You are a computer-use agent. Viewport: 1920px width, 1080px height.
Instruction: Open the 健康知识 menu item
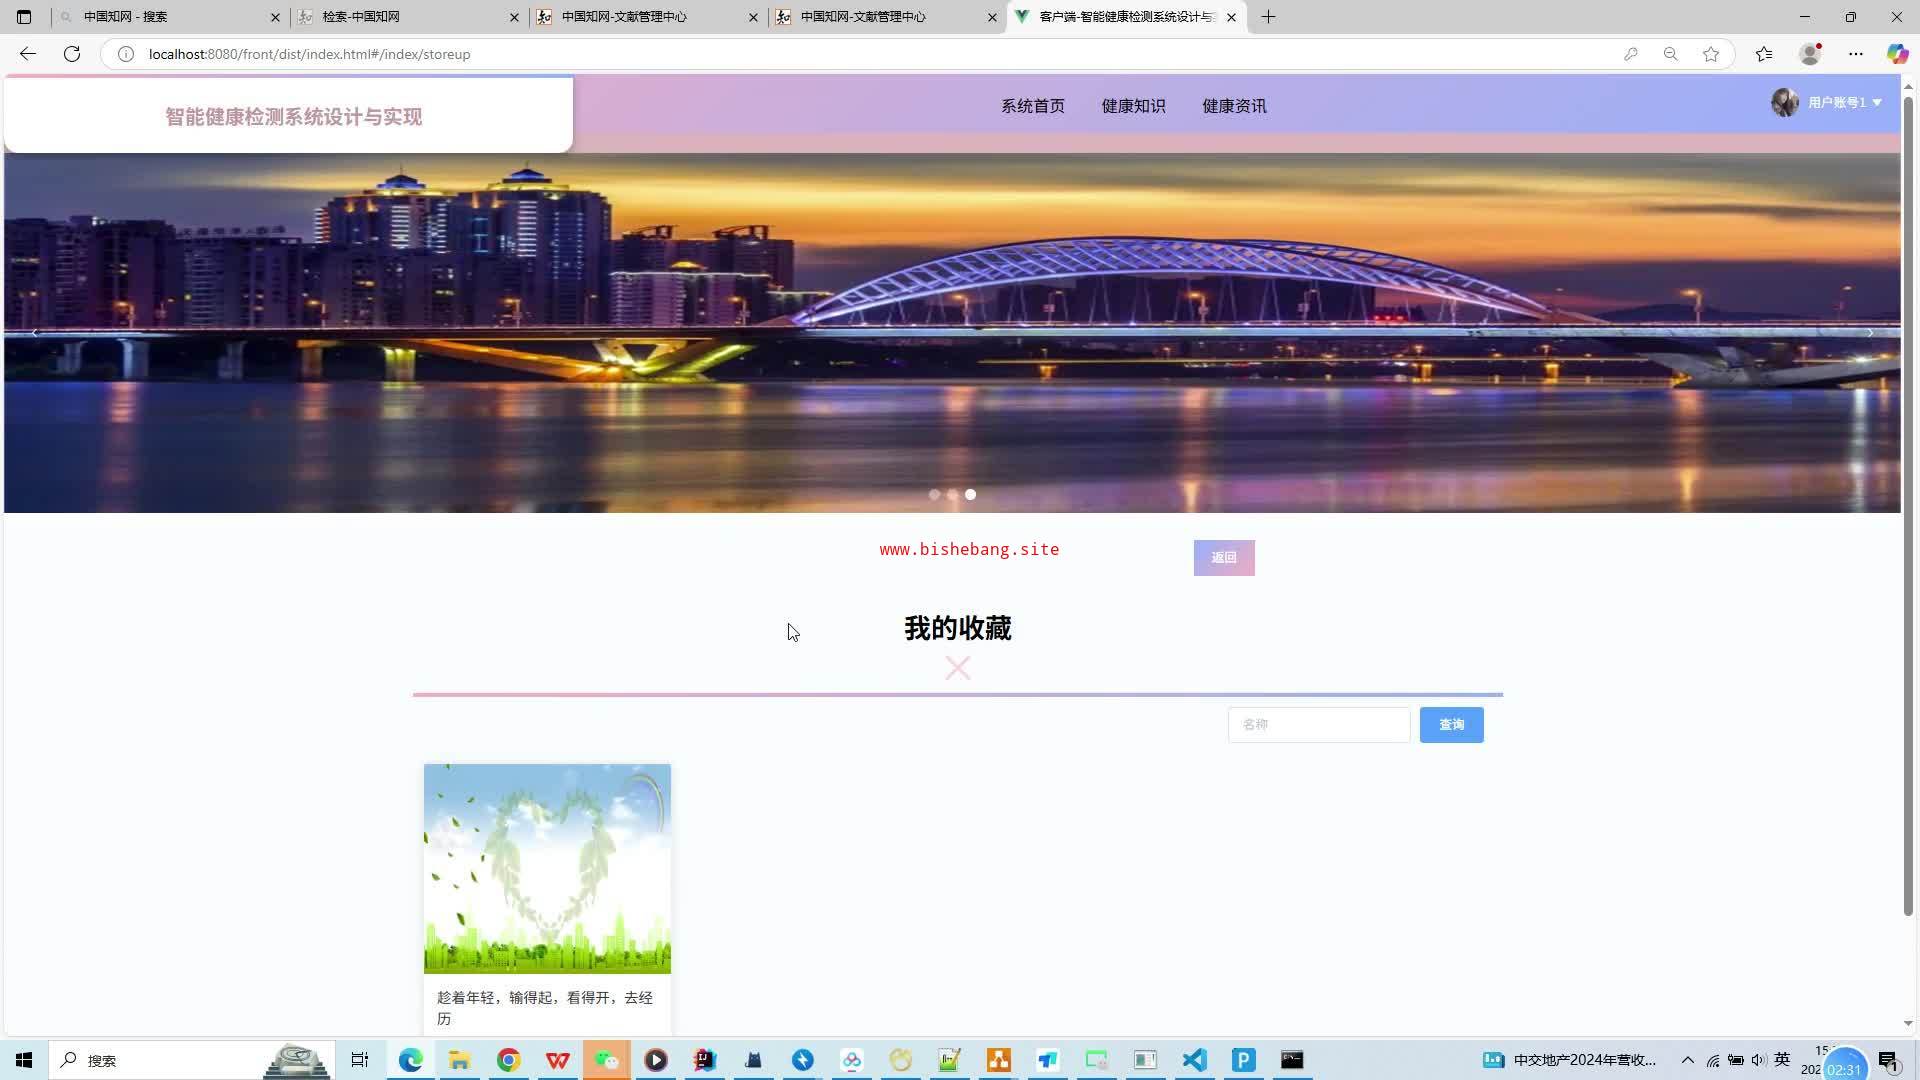pos(1133,106)
